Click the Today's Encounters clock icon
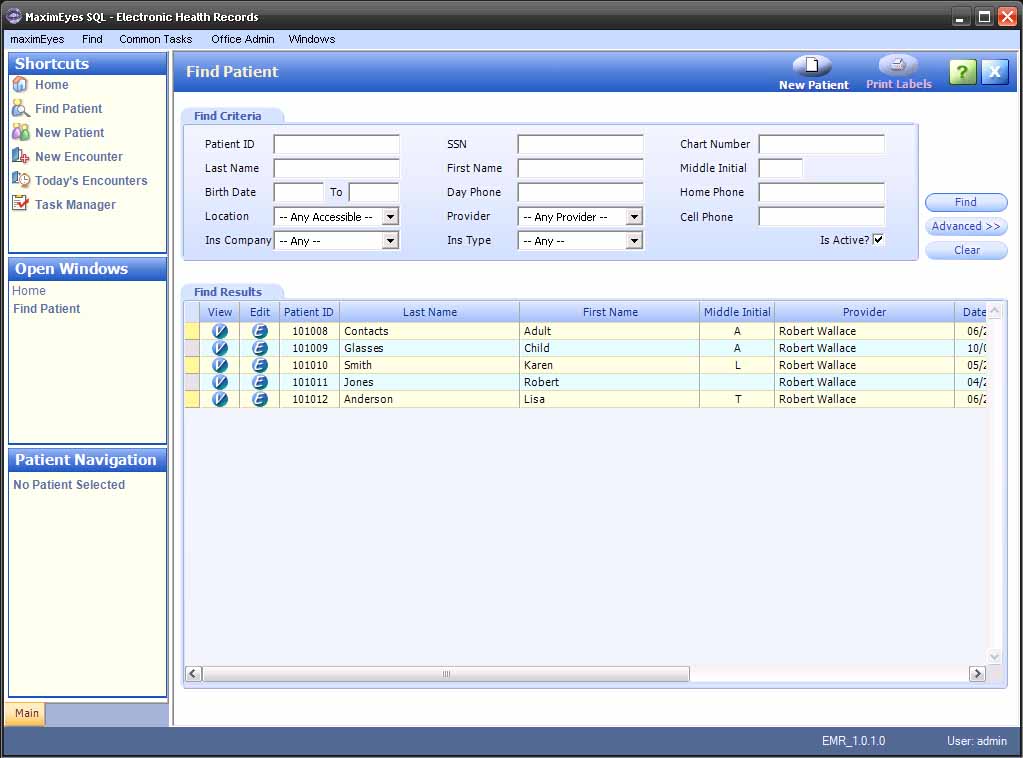 [x=20, y=180]
